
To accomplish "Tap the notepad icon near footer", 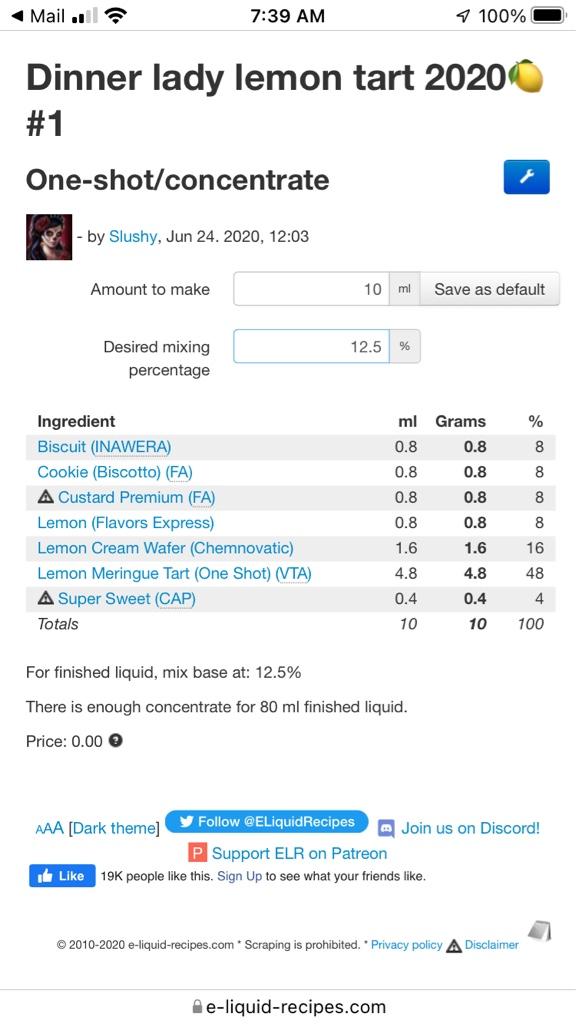I will click(x=539, y=930).
